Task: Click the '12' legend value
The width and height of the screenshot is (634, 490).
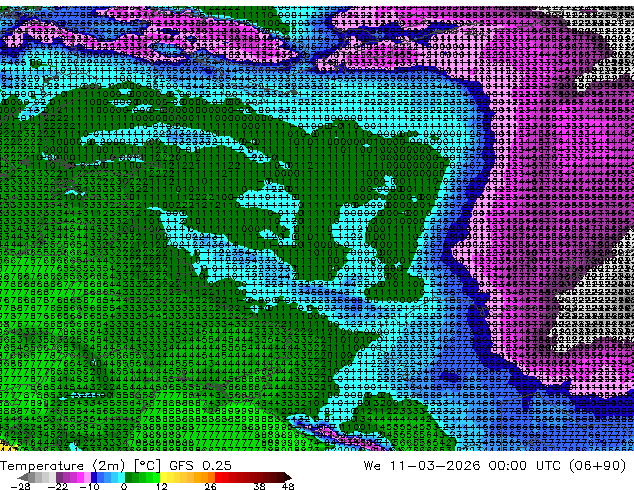Action: pos(162,486)
